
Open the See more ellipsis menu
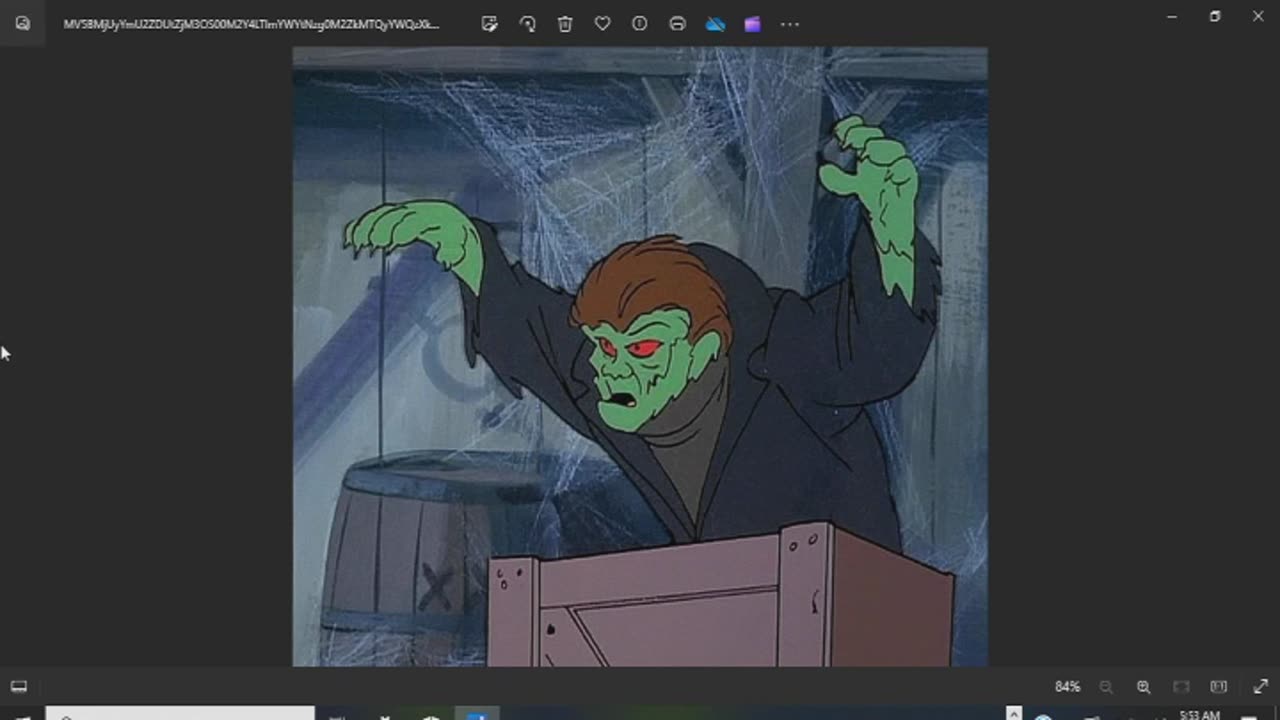tap(790, 24)
